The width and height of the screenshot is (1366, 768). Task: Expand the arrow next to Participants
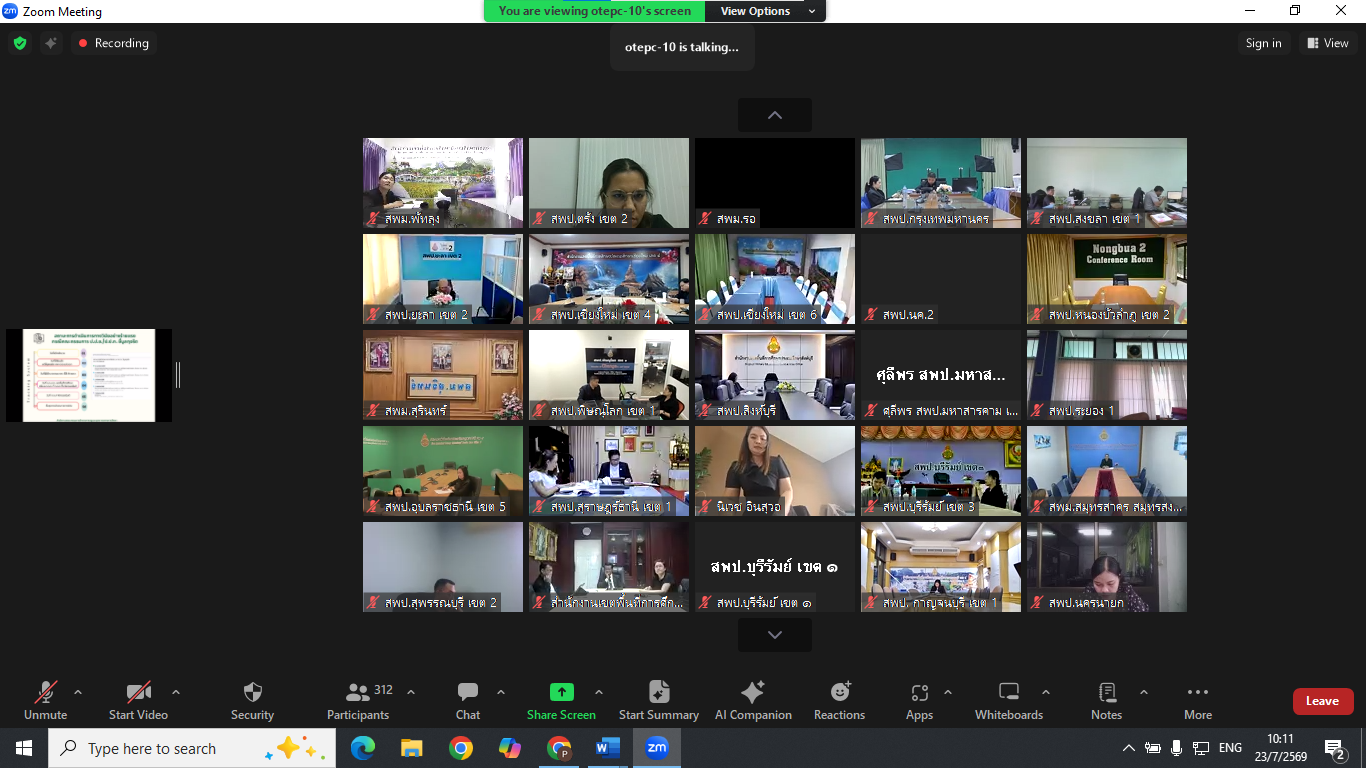tap(410, 692)
